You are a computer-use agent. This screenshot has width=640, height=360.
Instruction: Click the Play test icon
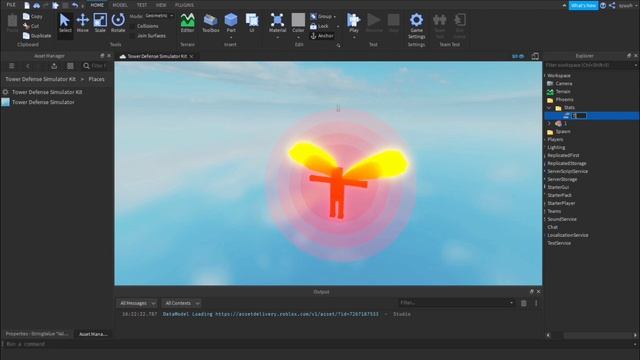(353, 20)
